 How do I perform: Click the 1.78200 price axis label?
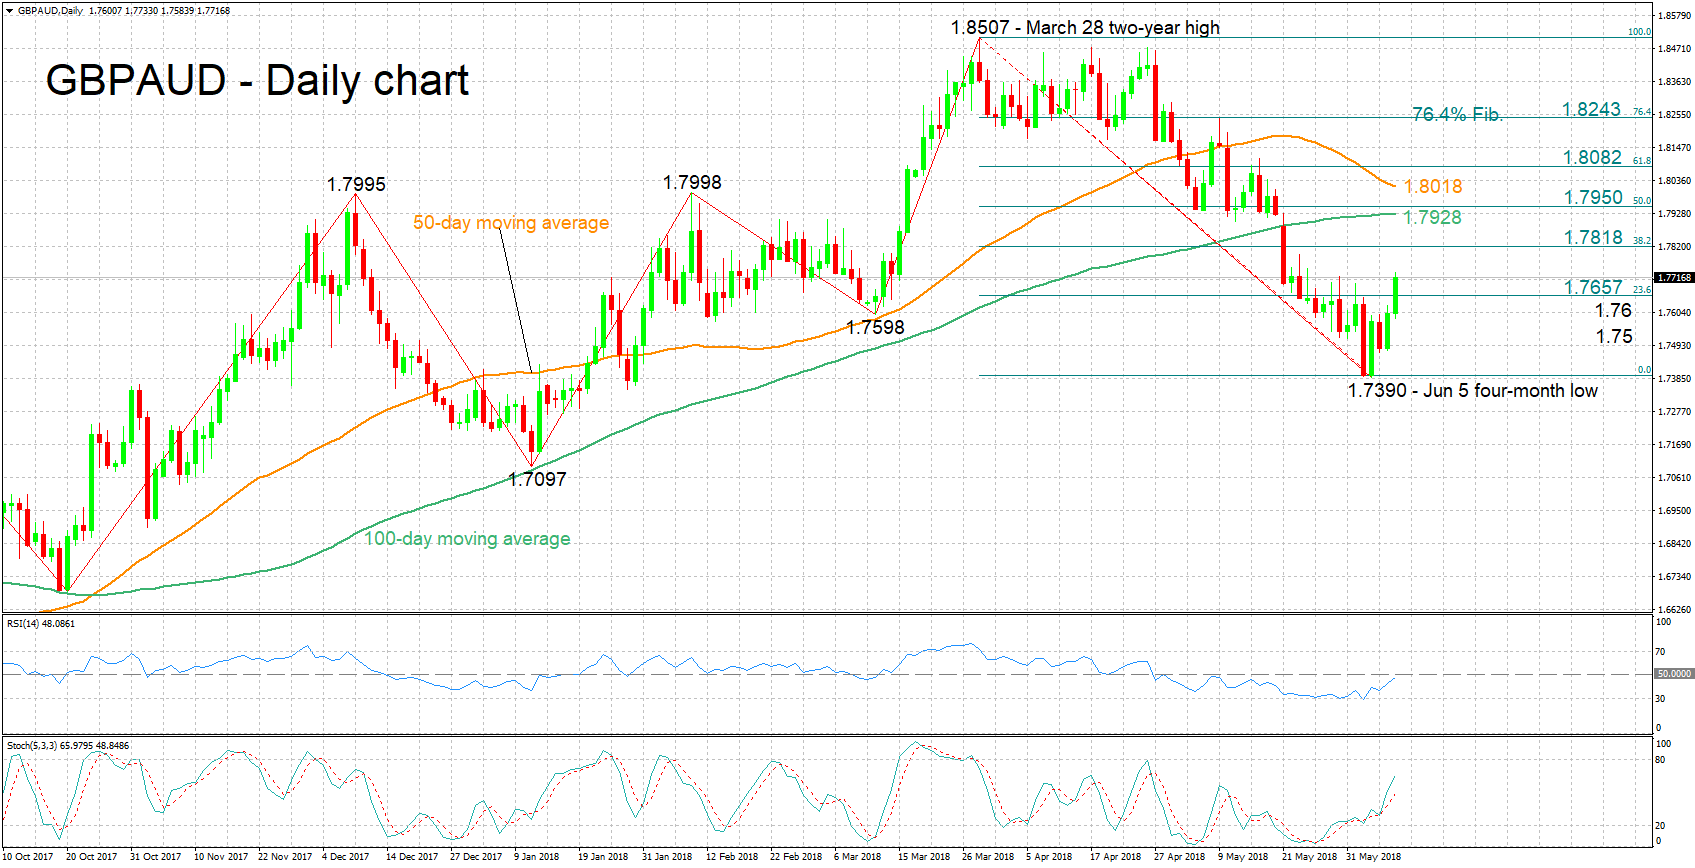(1675, 246)
